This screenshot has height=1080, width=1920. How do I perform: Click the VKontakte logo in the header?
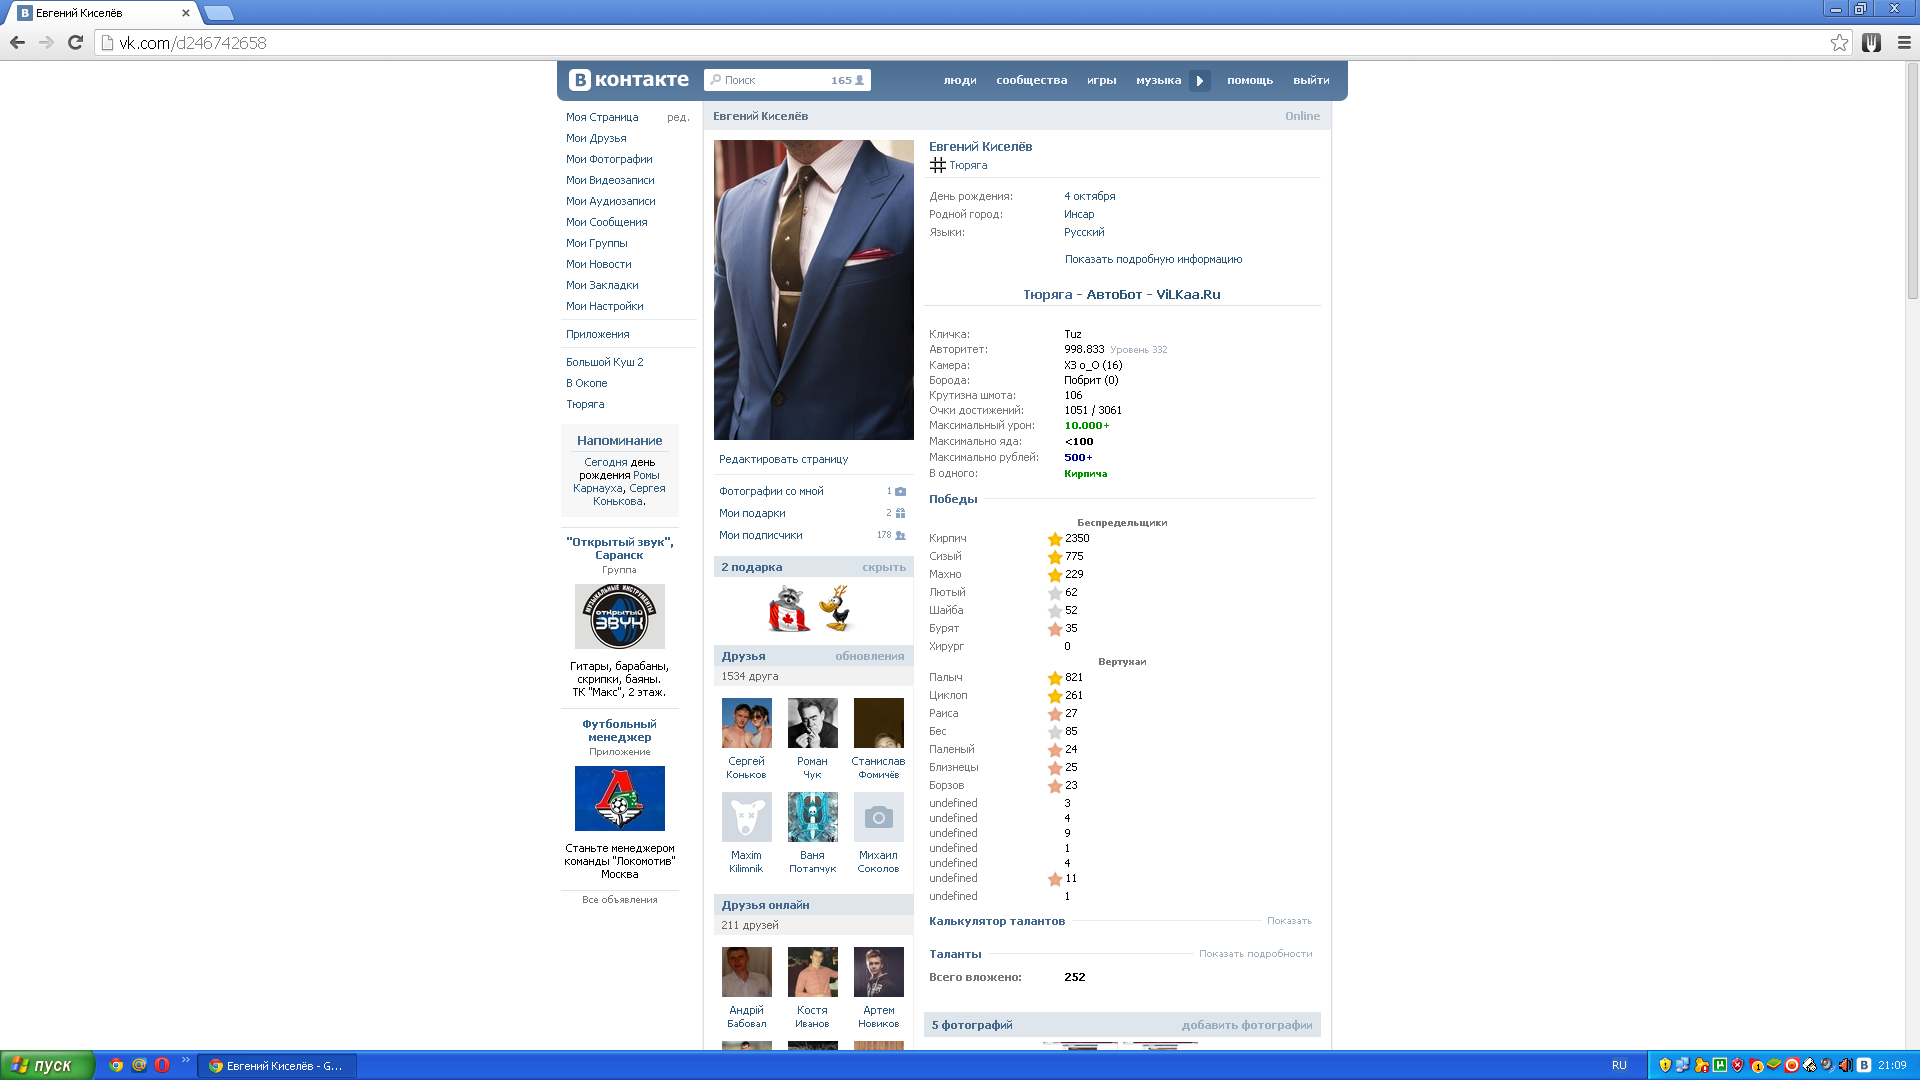tap(629, 80)
